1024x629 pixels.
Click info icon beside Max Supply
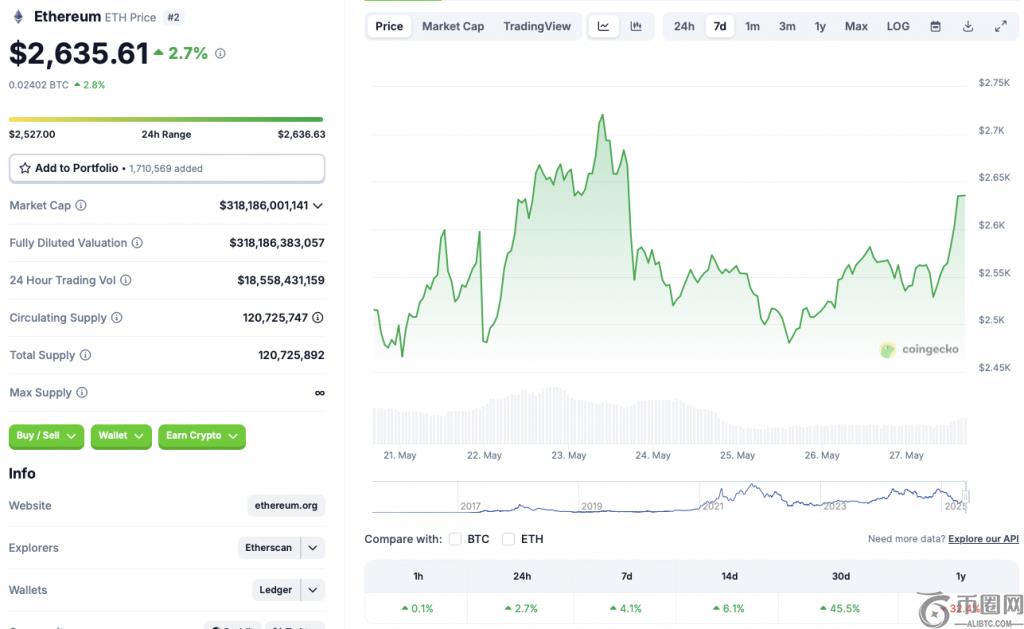coord(82,393)
